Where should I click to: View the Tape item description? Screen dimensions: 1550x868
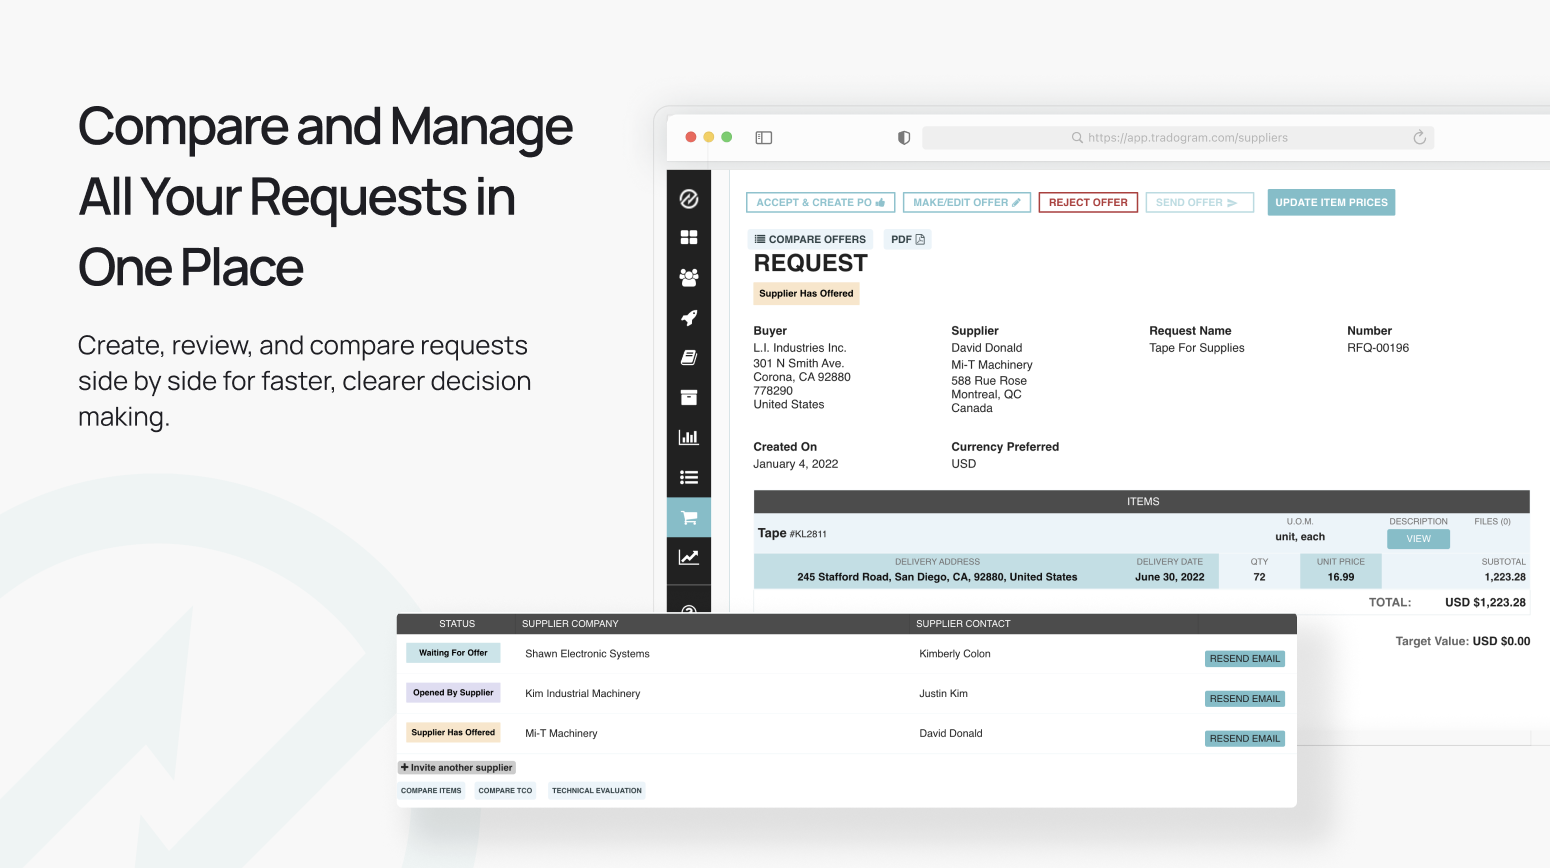pos(1418,539)
